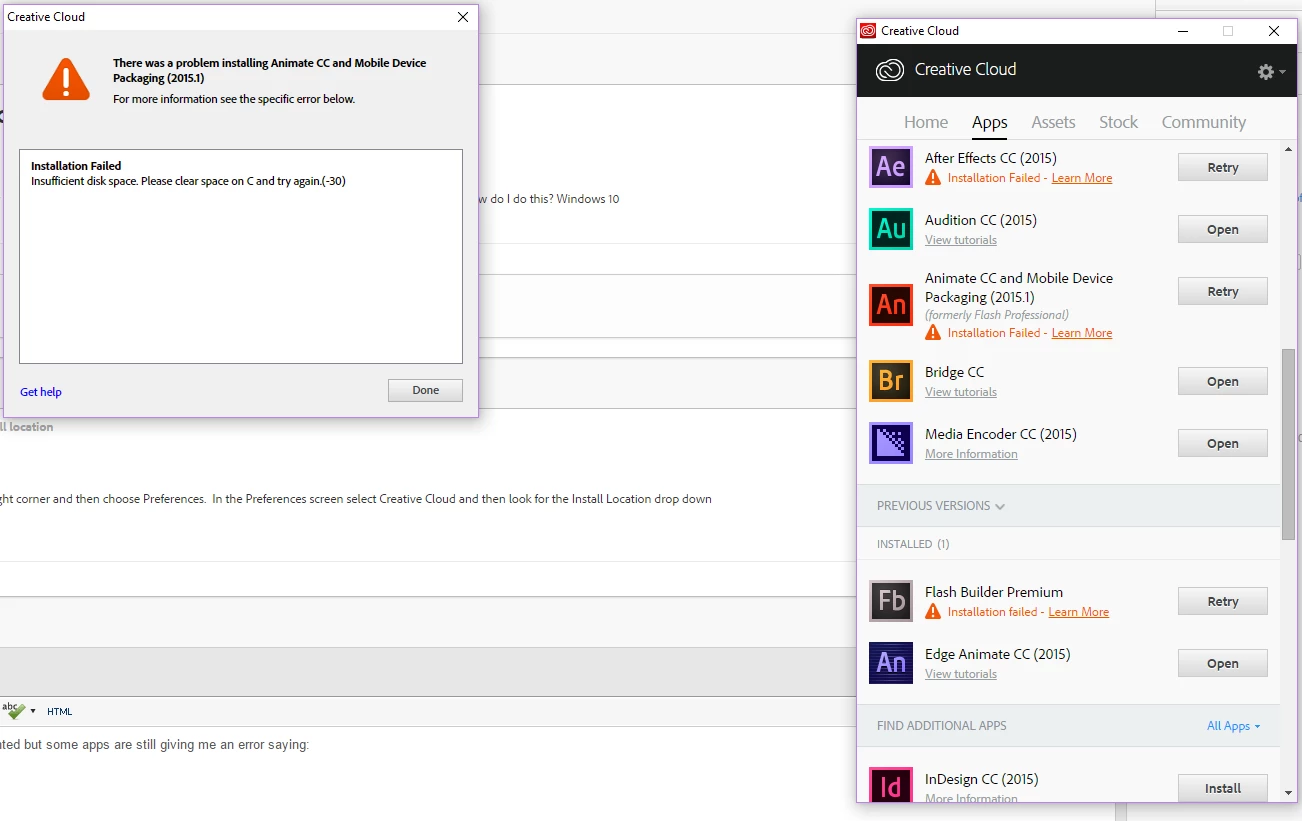The image size is (1302, 821).
Task: Open Media Encoder CC (2015)
Action: 1222,444
